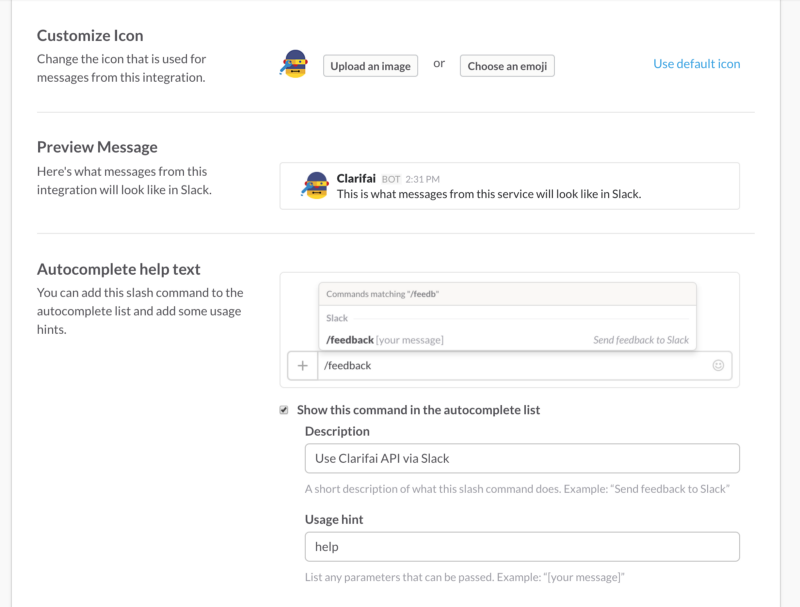This screenshot has width=800, height=607.
Task: Click the plus icon beside /feedback input
Action: 303,366
